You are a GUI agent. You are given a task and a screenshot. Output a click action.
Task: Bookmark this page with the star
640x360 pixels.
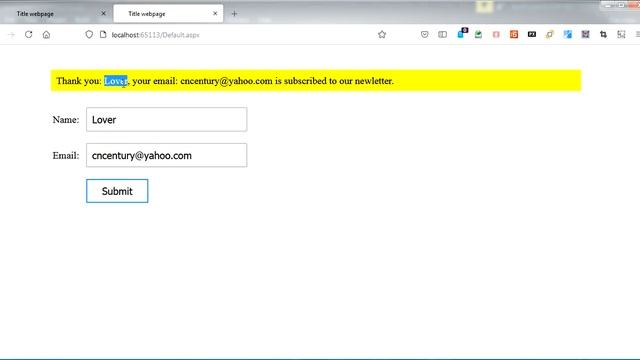[x=382, y=35]
